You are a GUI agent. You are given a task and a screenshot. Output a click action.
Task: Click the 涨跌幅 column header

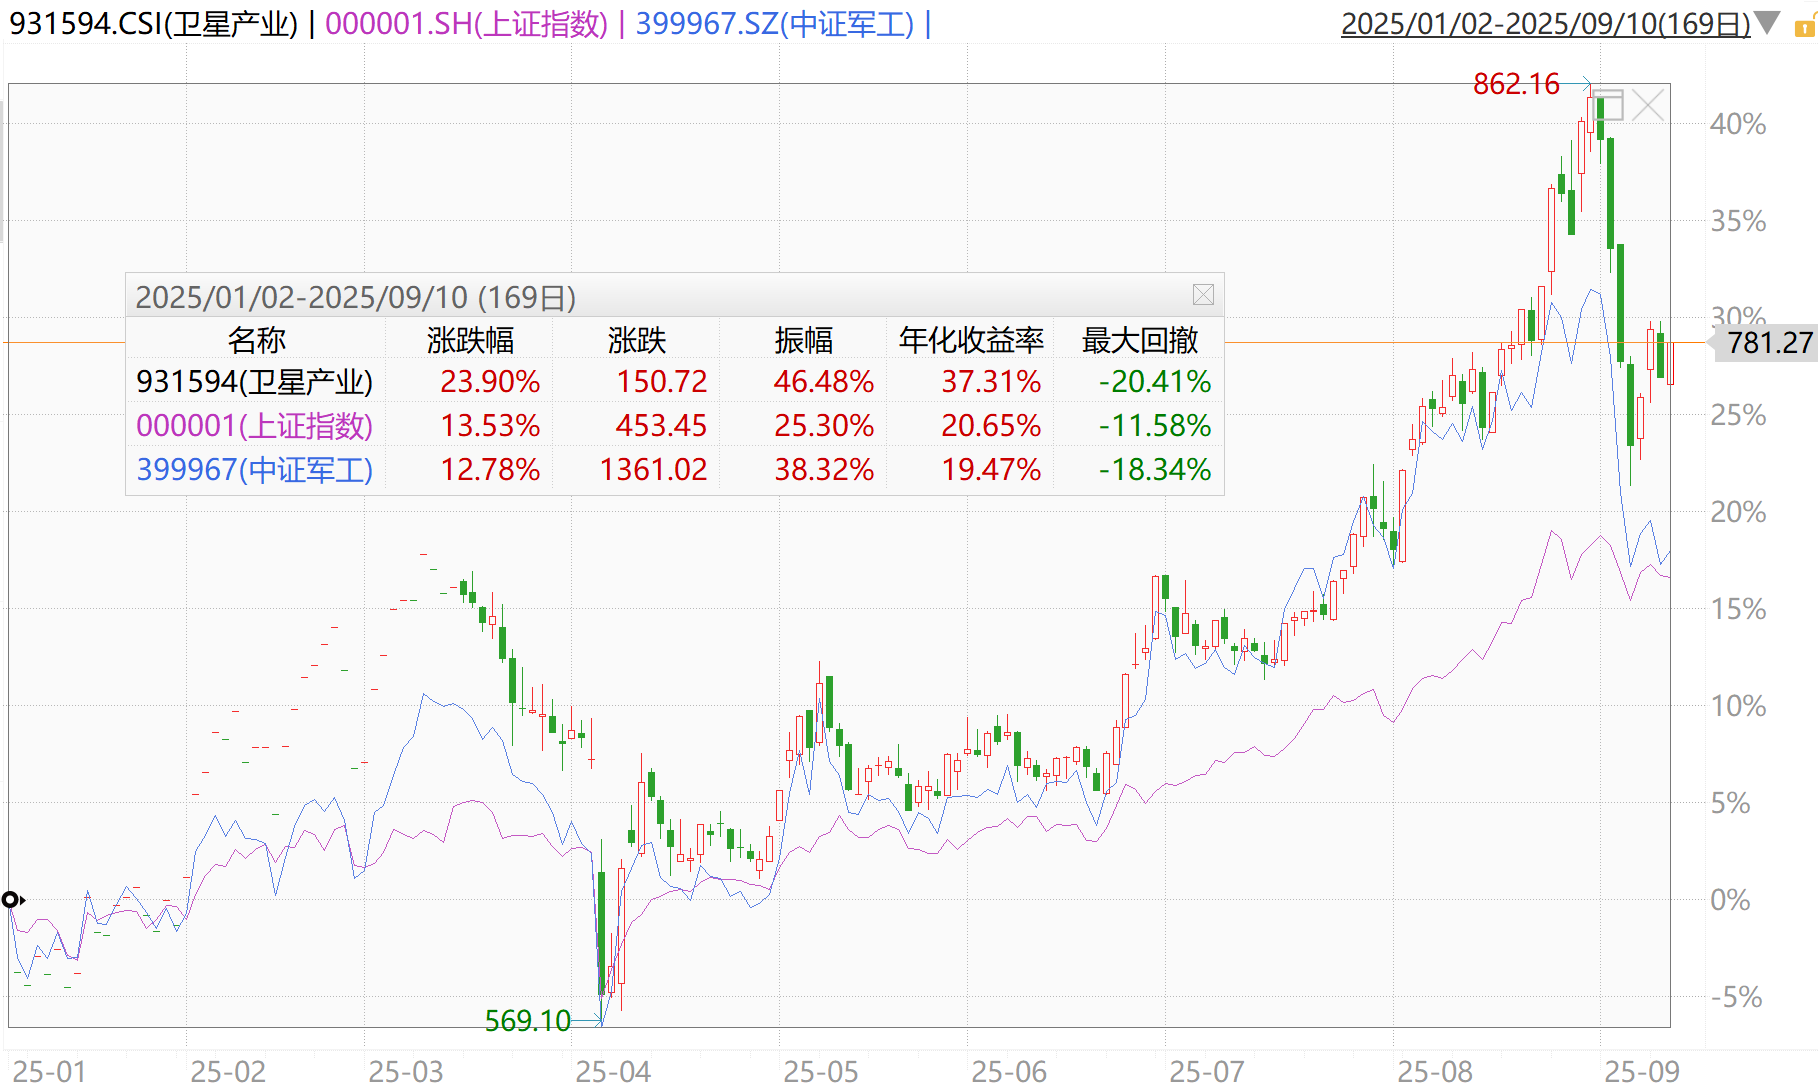pyautogui.click(x=470, y=340)
